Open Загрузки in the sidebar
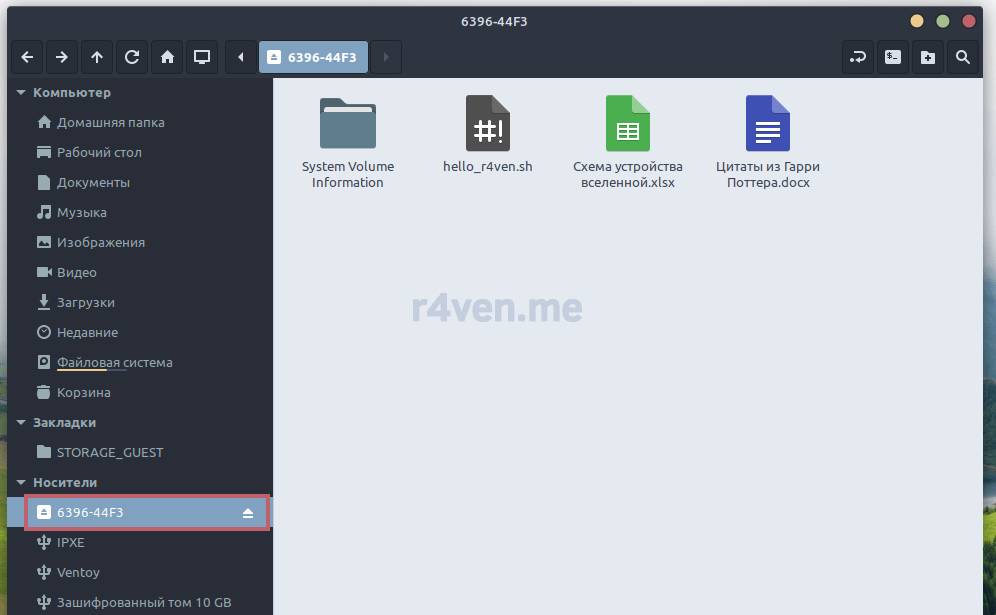This screenshot has height=615, width=996. coord(85,302)
